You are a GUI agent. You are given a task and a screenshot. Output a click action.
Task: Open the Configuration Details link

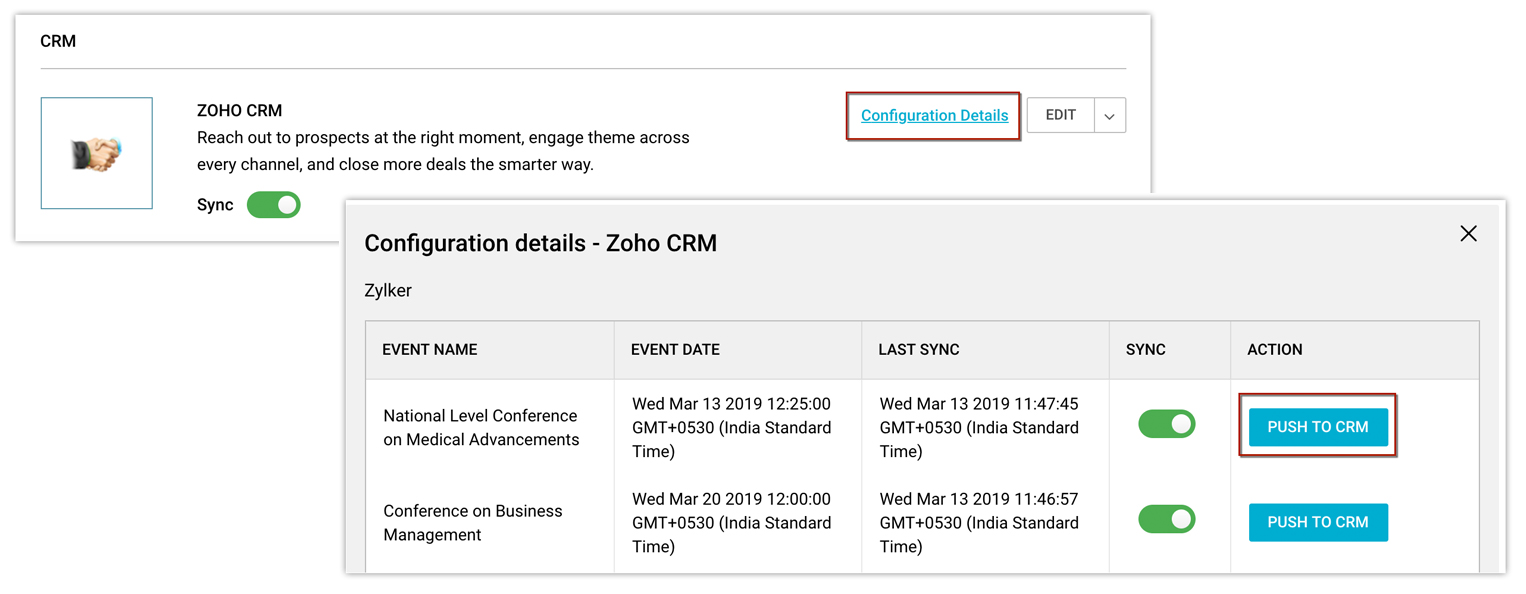[934, 116]
